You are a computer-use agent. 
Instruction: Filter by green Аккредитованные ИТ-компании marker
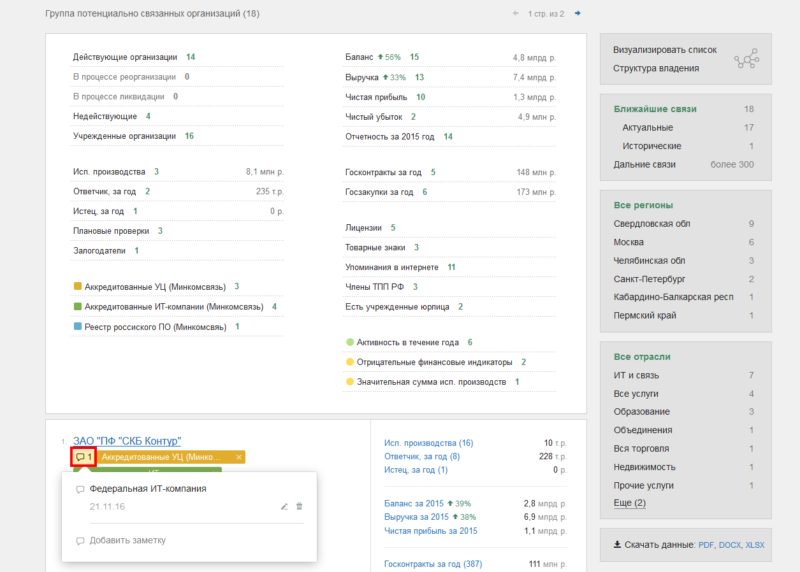click(78, 306)
